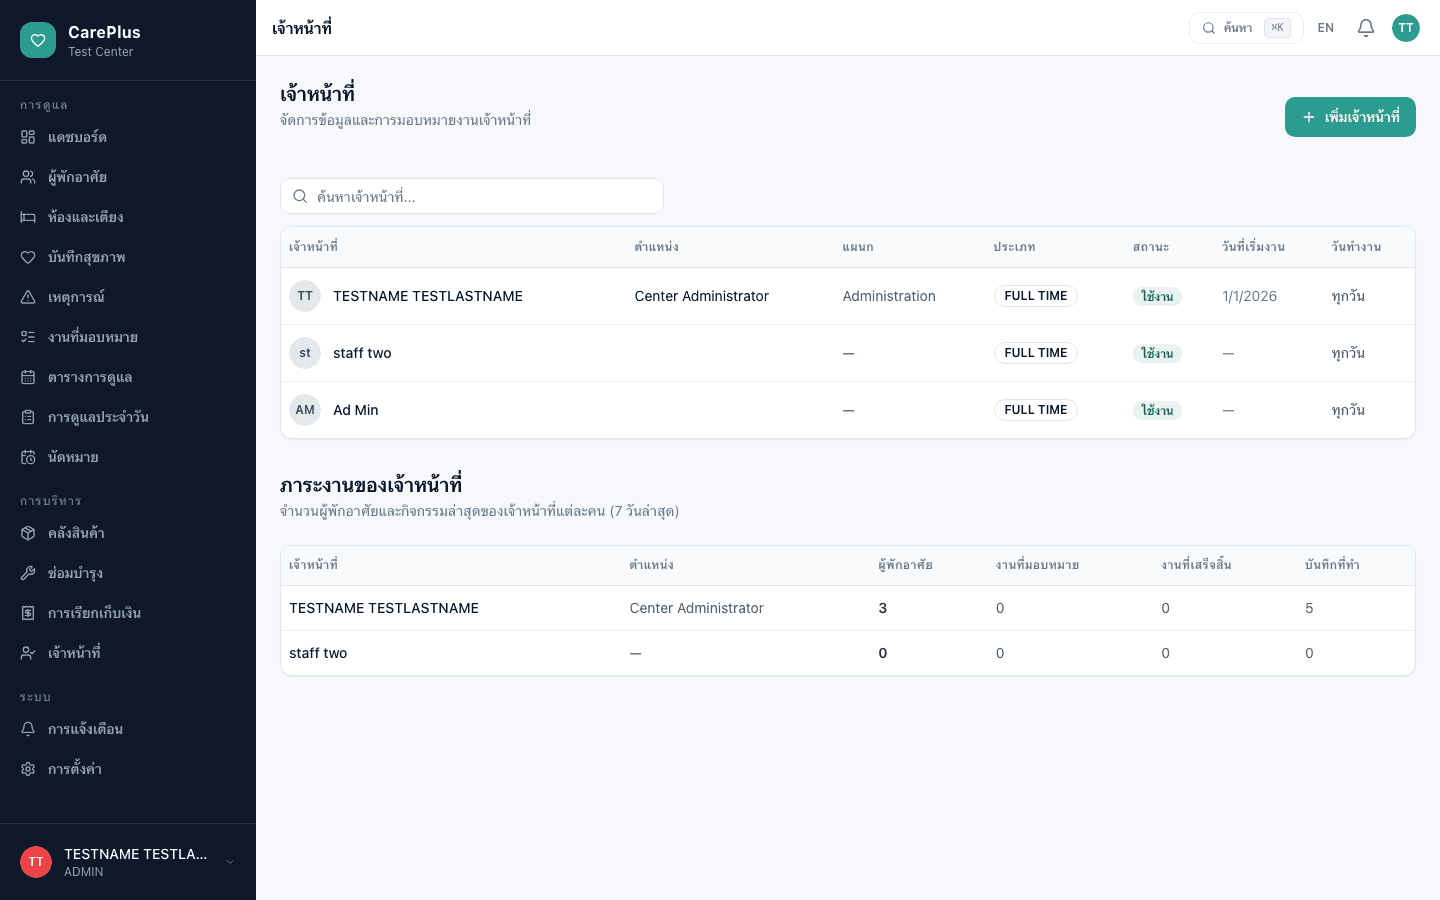Click the คลังสินค้า box icon
1440x900 pixels.
[x=28, y=533]
